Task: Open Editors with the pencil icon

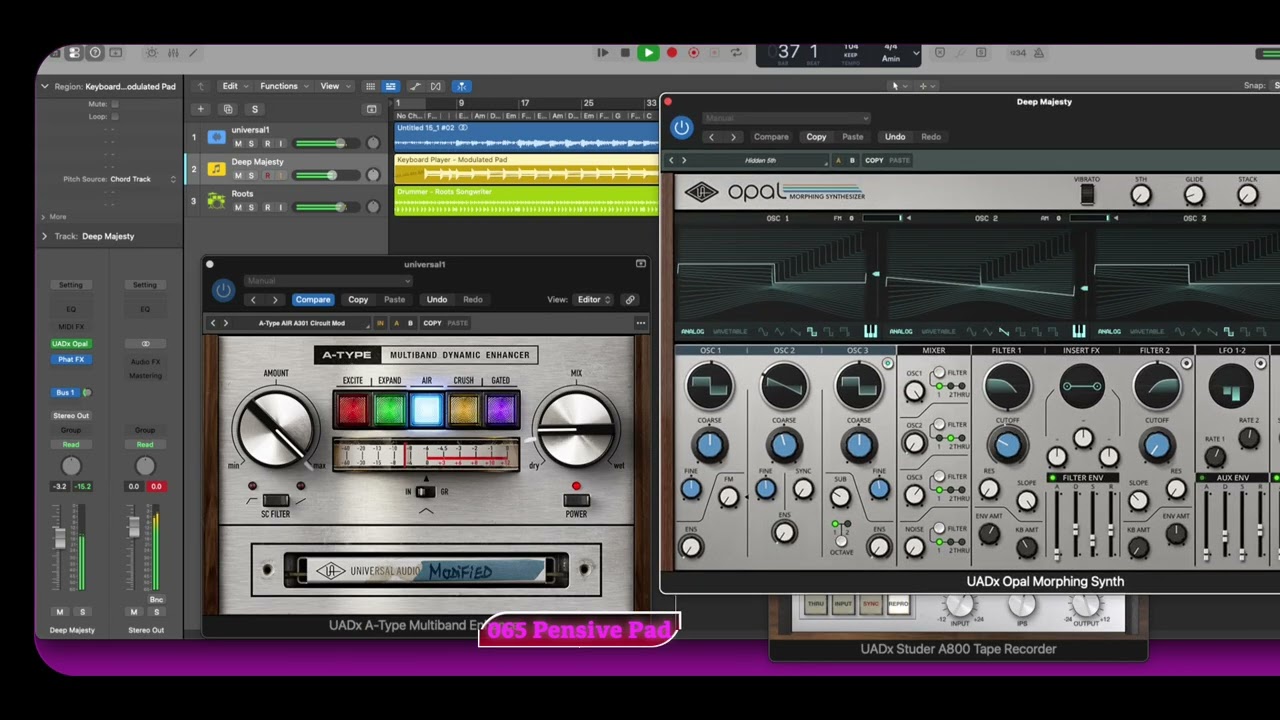Action: (192, 53)
